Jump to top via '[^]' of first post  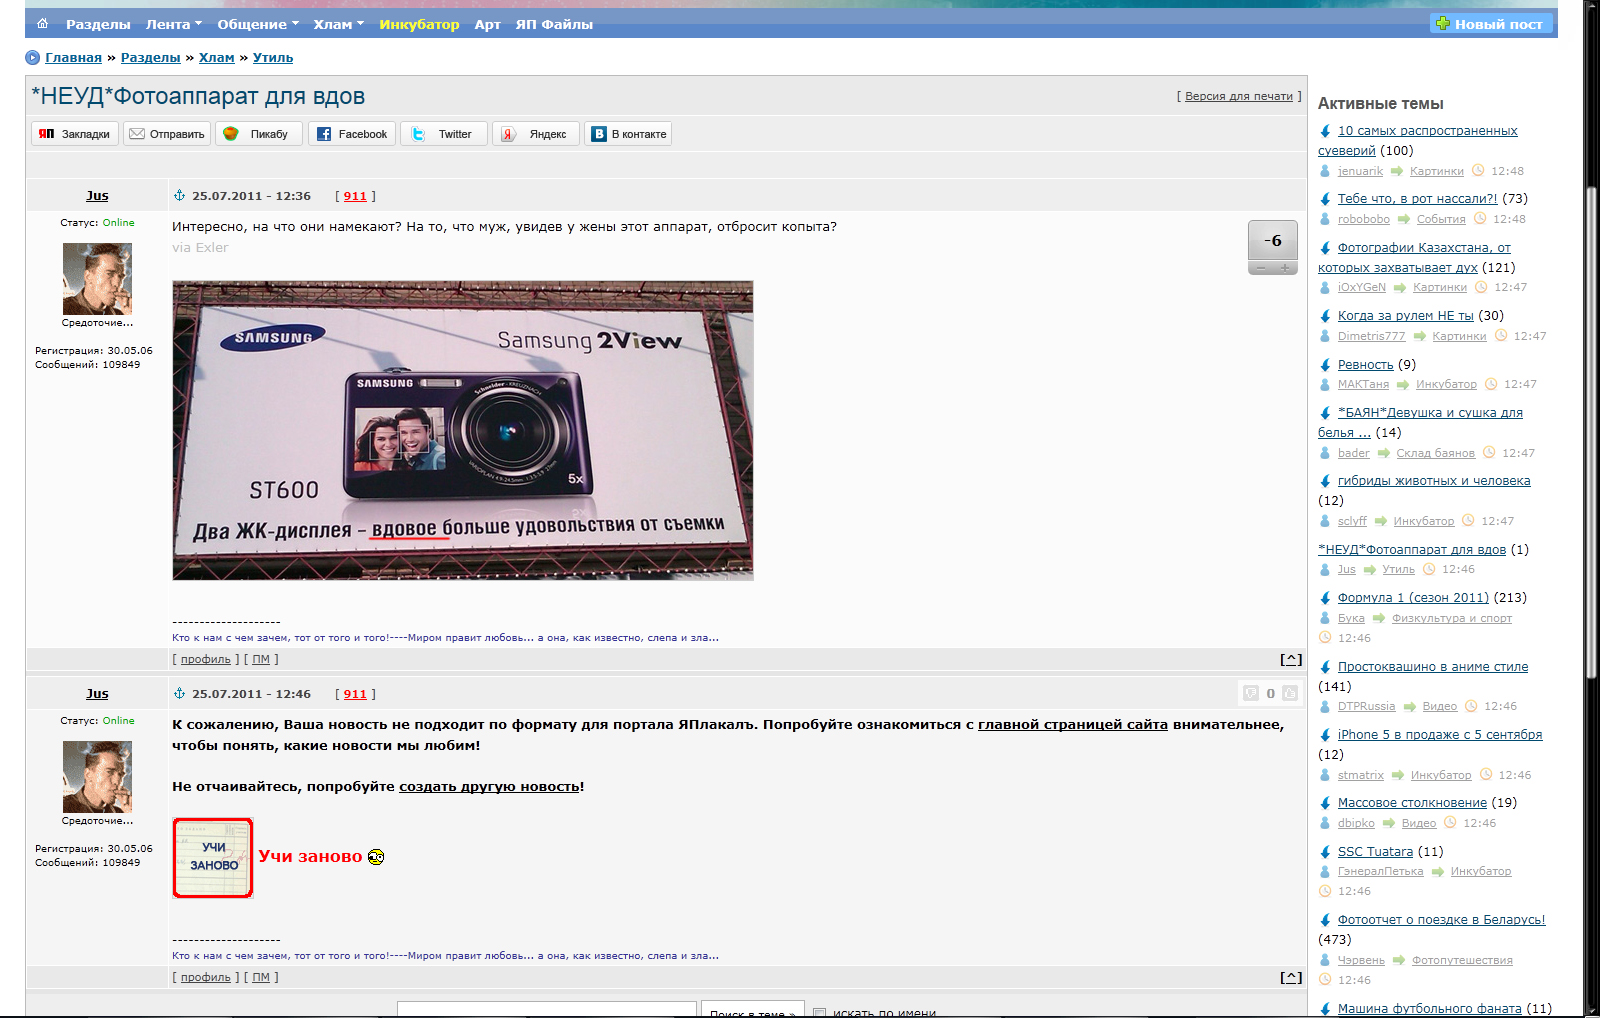pos(1291,660)
